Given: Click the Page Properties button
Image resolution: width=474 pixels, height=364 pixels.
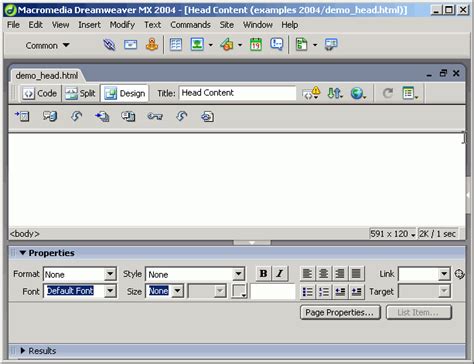Looking at the screenshot, I should (x=340, y=313).
